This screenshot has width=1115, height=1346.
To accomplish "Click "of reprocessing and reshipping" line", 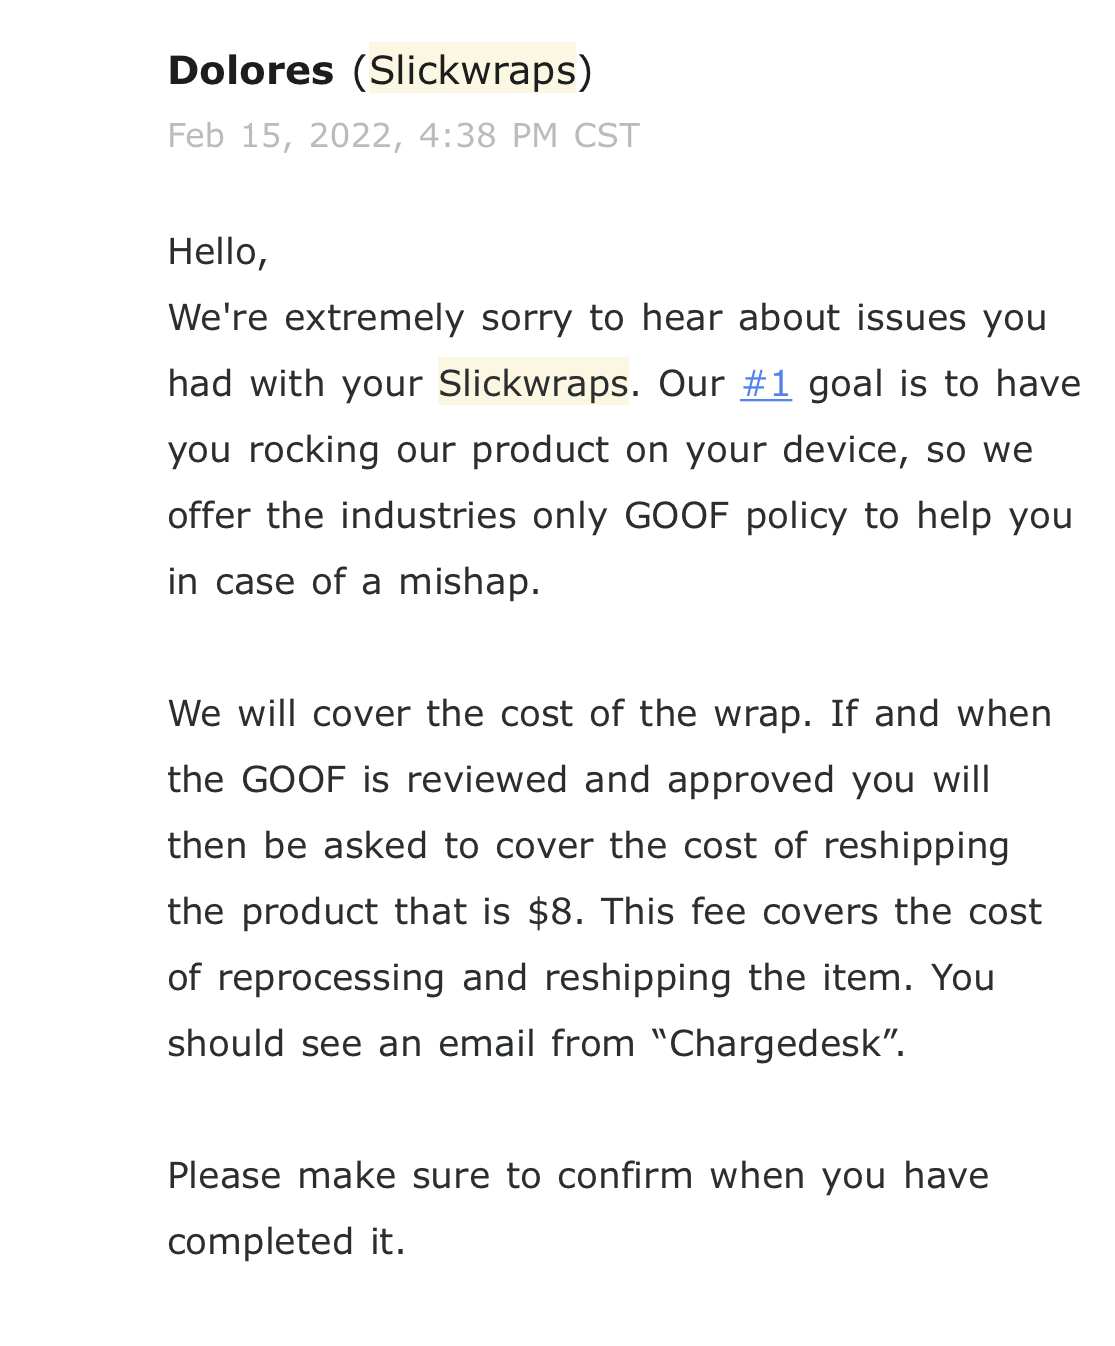I will tap(449, 978).
